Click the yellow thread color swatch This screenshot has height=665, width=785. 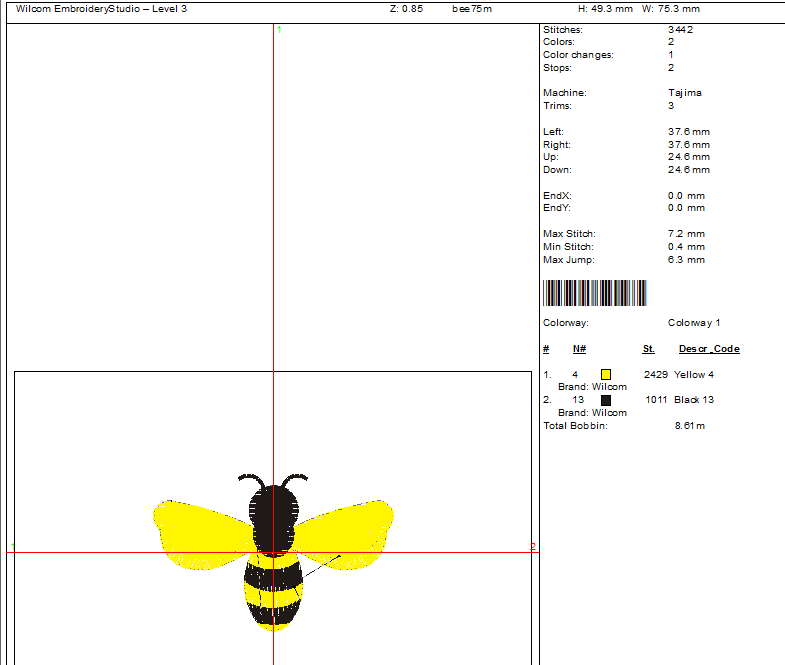(606, 375)
